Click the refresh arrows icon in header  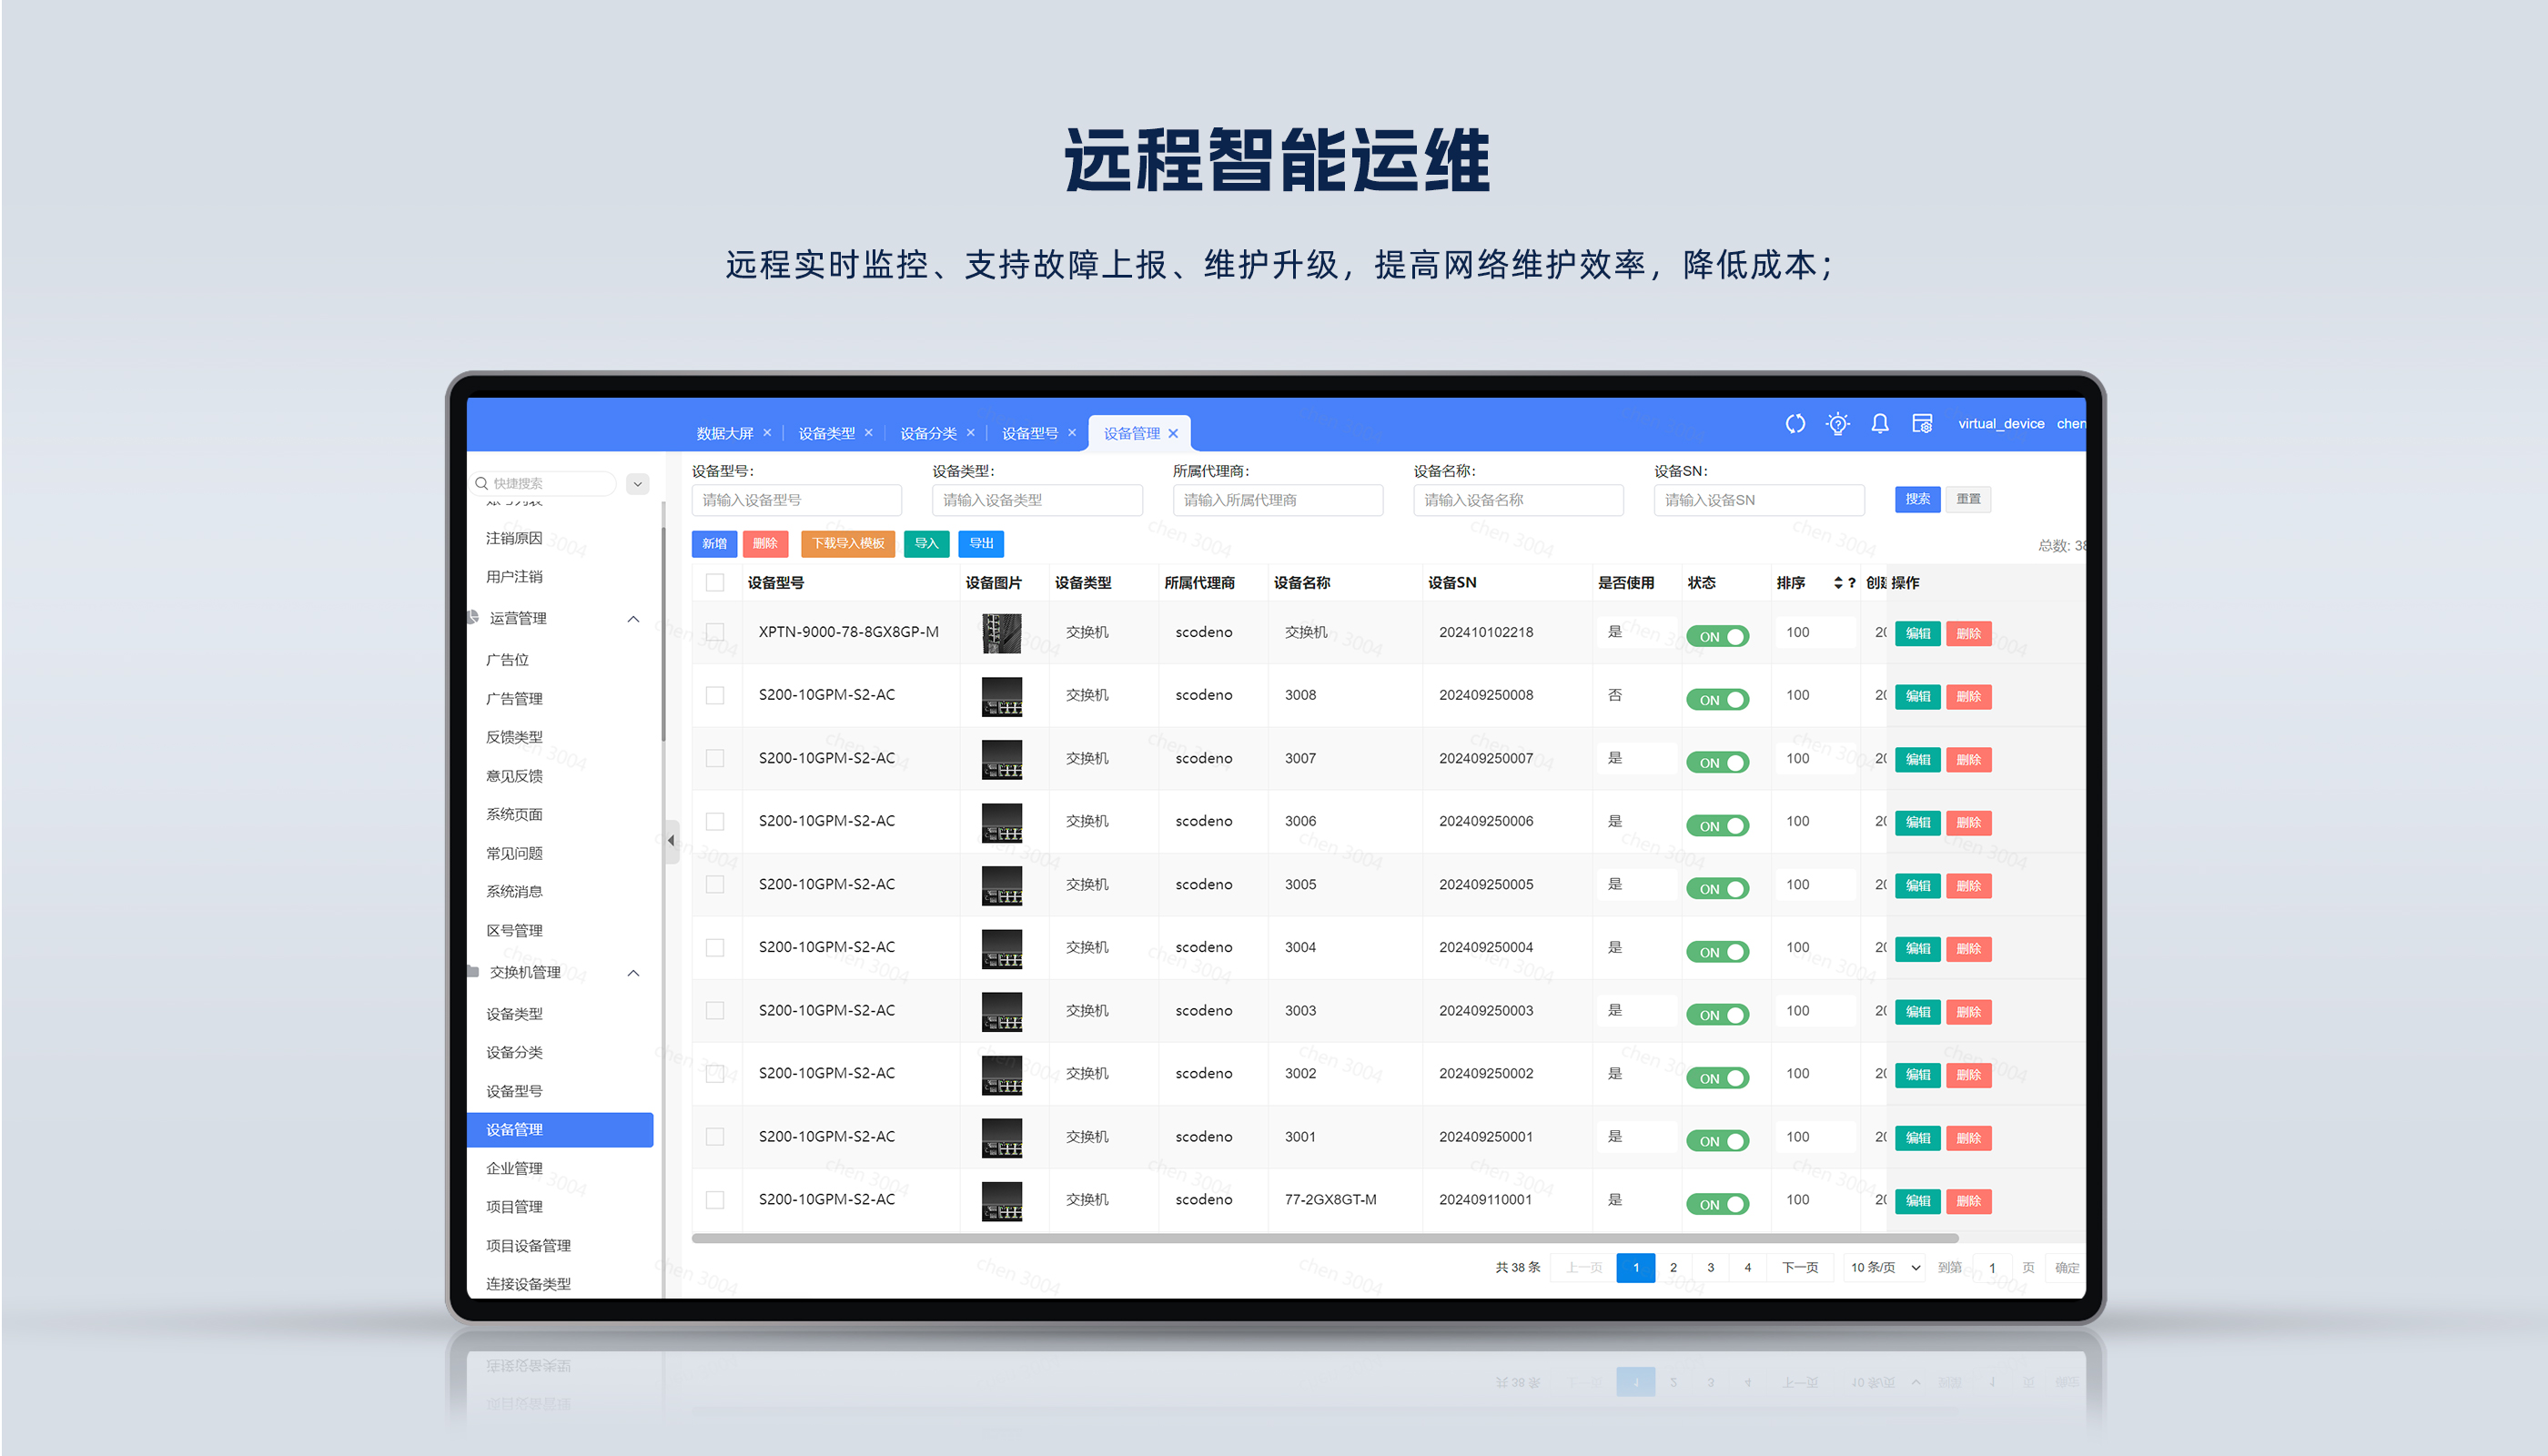(1795, 424)
